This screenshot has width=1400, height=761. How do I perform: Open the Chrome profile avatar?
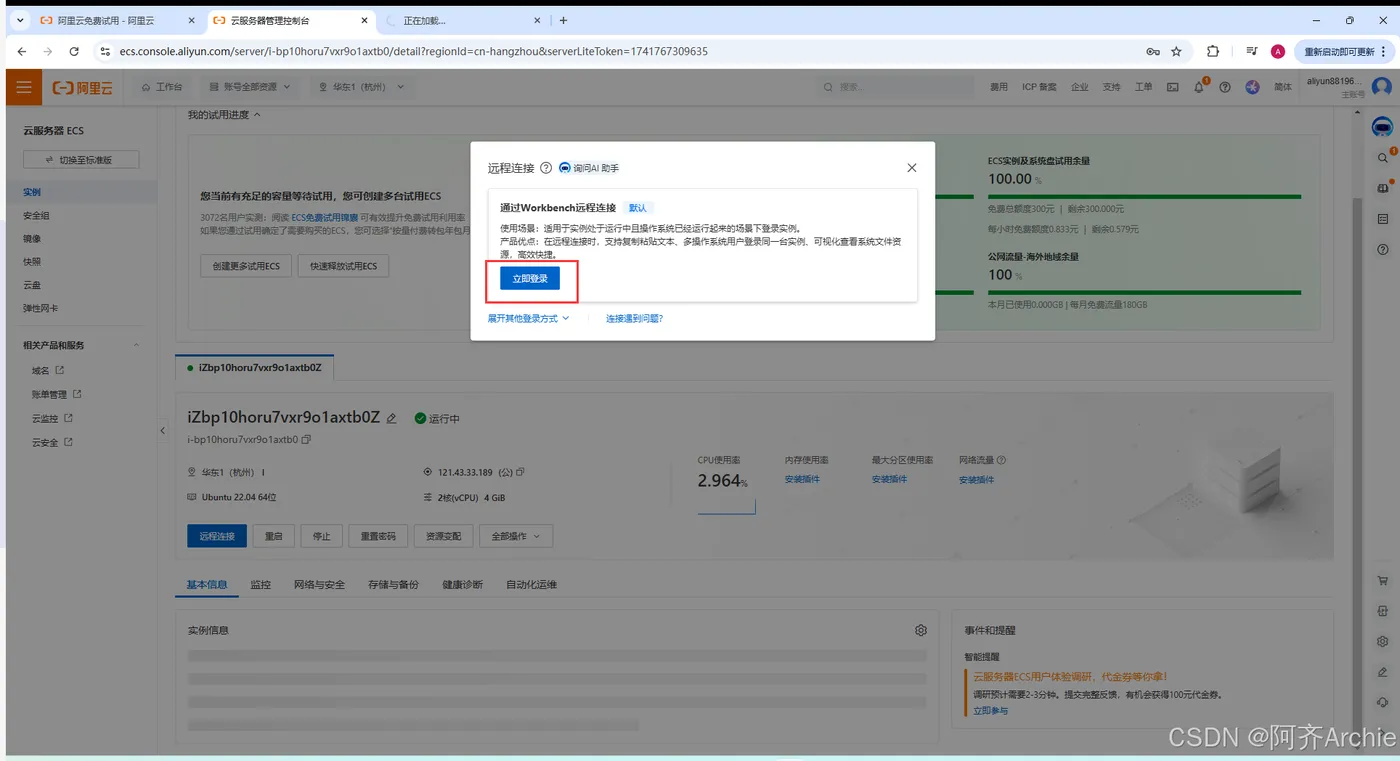tap(1278, 51)
